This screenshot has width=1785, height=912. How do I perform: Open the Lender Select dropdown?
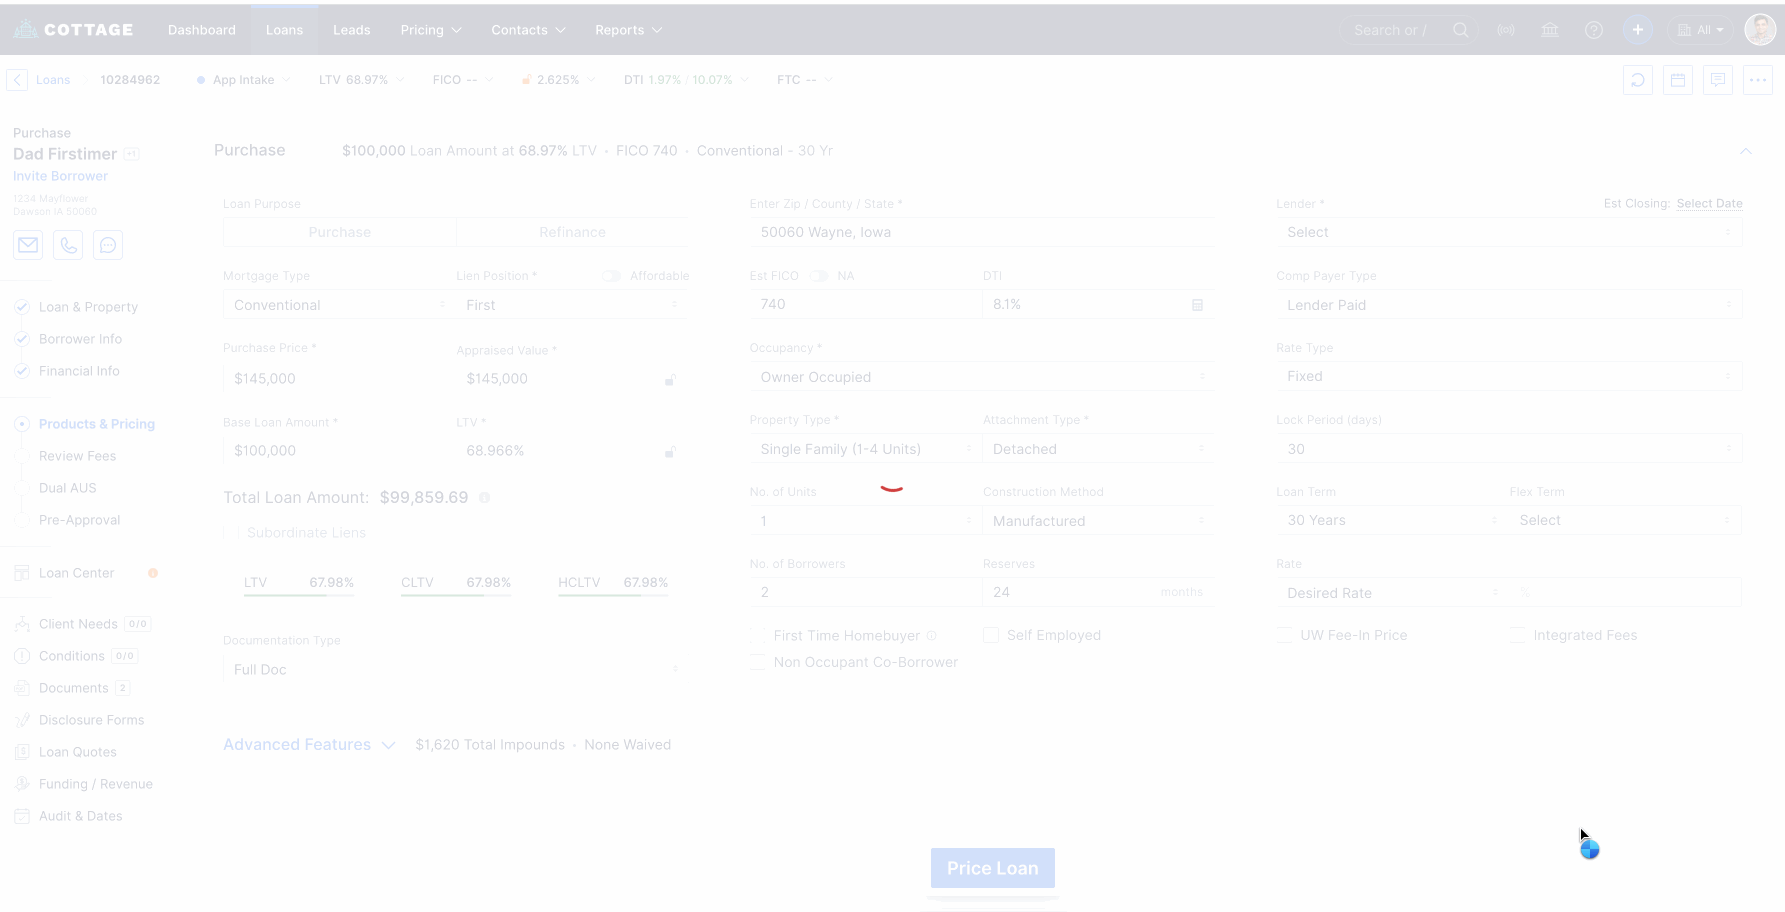click(1509, 232)
